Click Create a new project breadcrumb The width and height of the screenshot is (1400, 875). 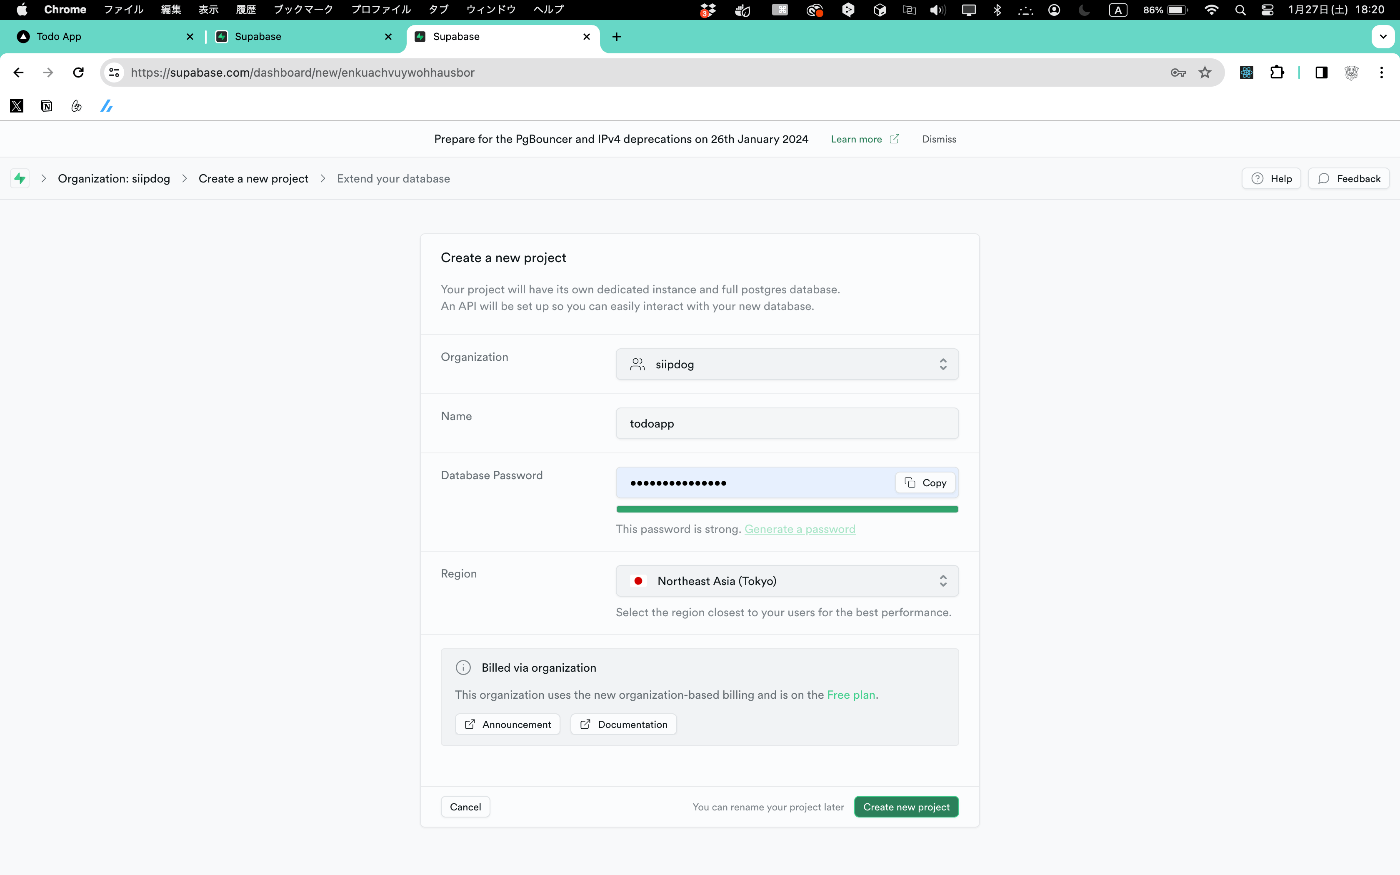[x=253, y=178]
